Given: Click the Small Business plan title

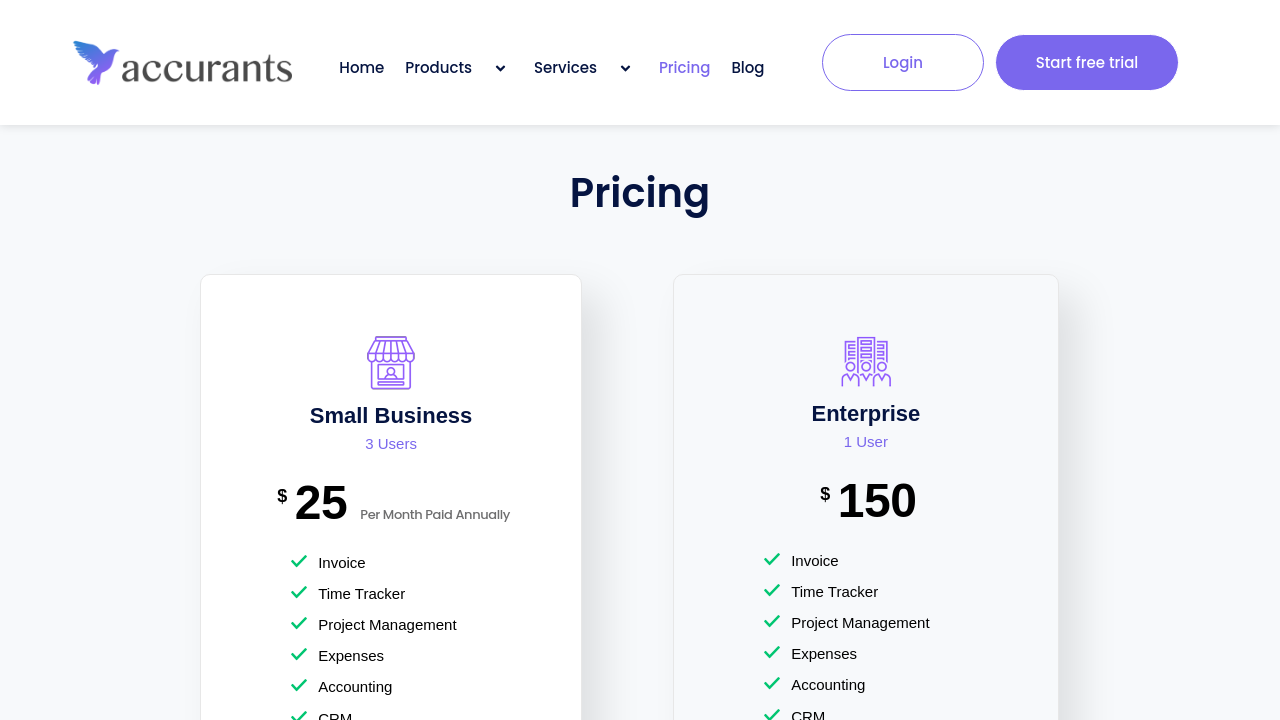Looking at the screenshot, I should pyautogui.click(x=390, y=416).
